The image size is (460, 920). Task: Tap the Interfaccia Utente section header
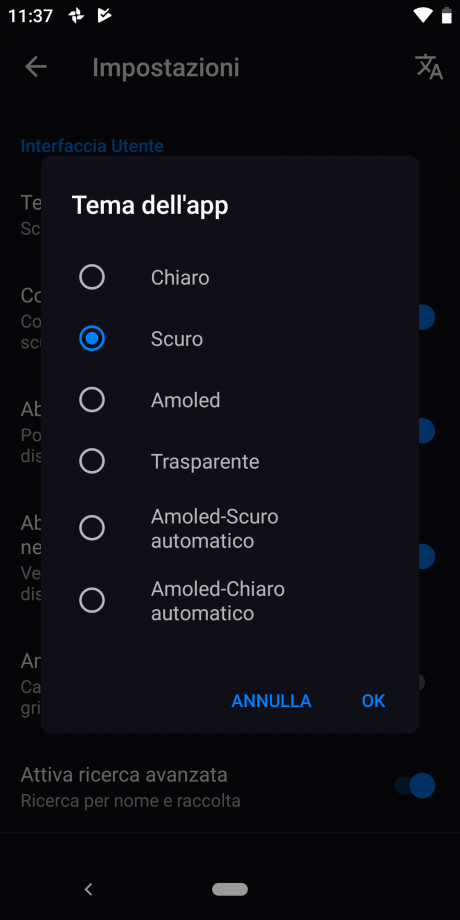pos(92,146)
